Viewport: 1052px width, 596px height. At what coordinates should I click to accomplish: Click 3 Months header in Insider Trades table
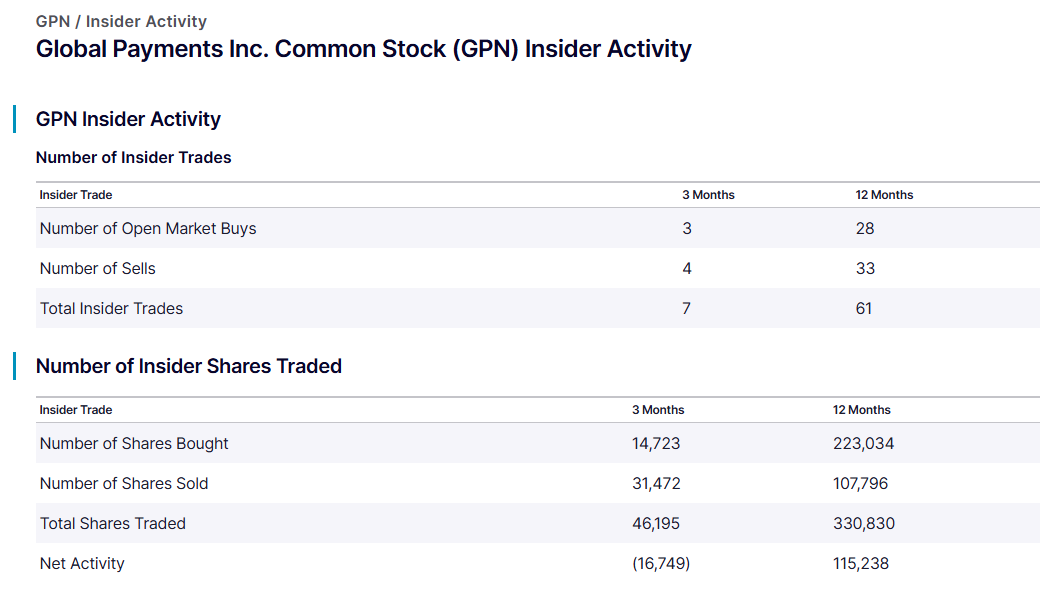[x=708, y=195]
